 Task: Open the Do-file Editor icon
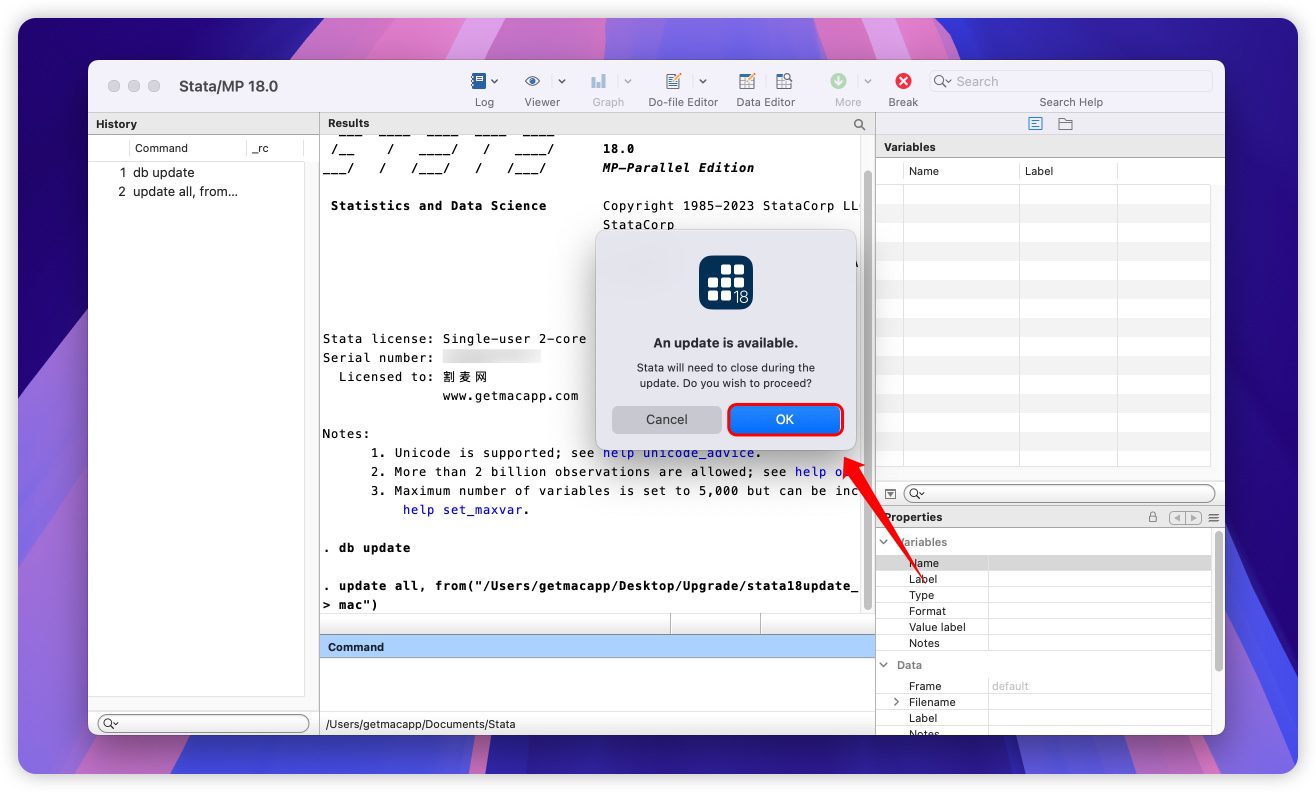coord(674,81)
